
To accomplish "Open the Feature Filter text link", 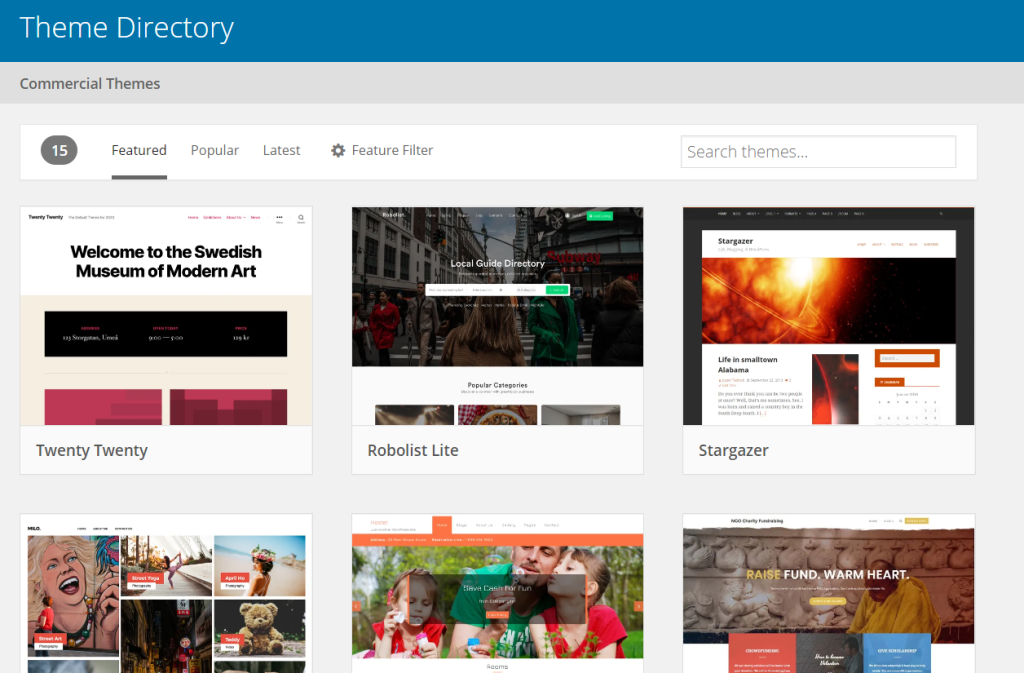I will (x=392, y=150).
